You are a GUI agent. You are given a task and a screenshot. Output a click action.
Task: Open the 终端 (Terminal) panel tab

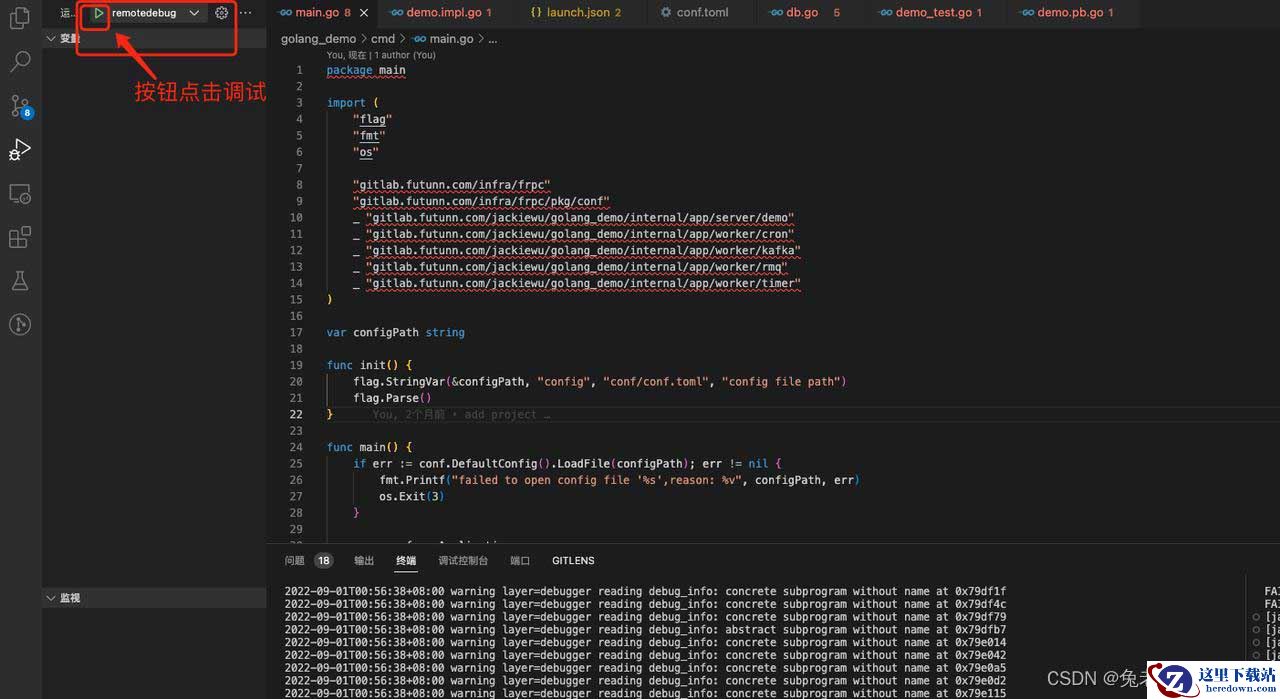pyautogui.click(x=406, y=561)
